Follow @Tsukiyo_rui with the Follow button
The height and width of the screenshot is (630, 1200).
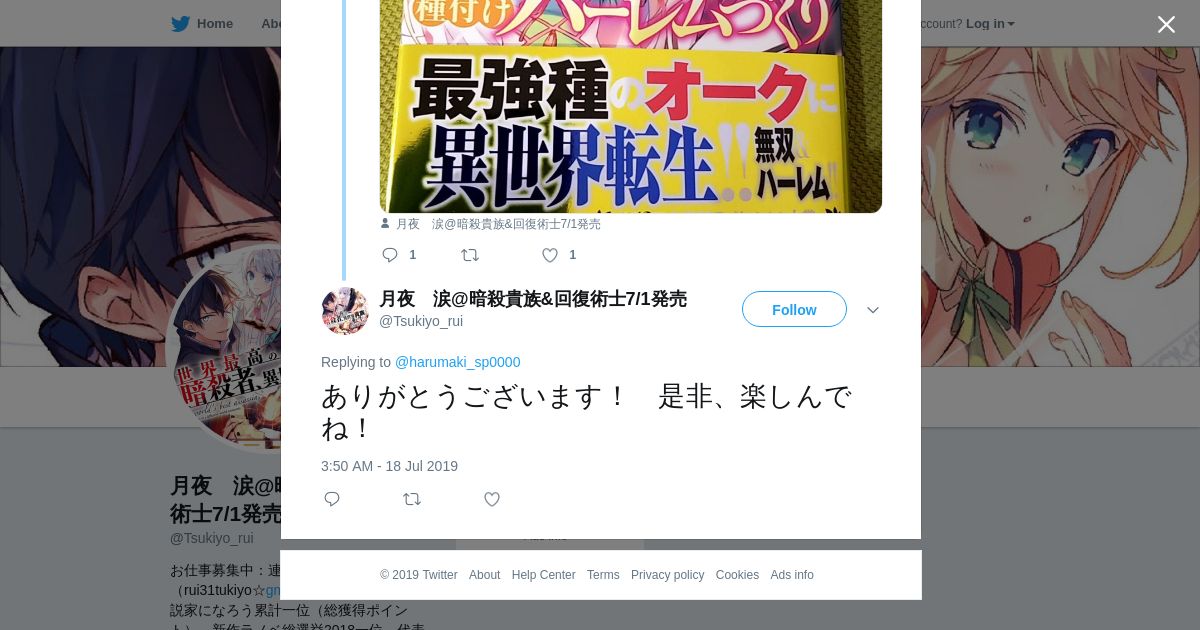(x=794, y=309)
